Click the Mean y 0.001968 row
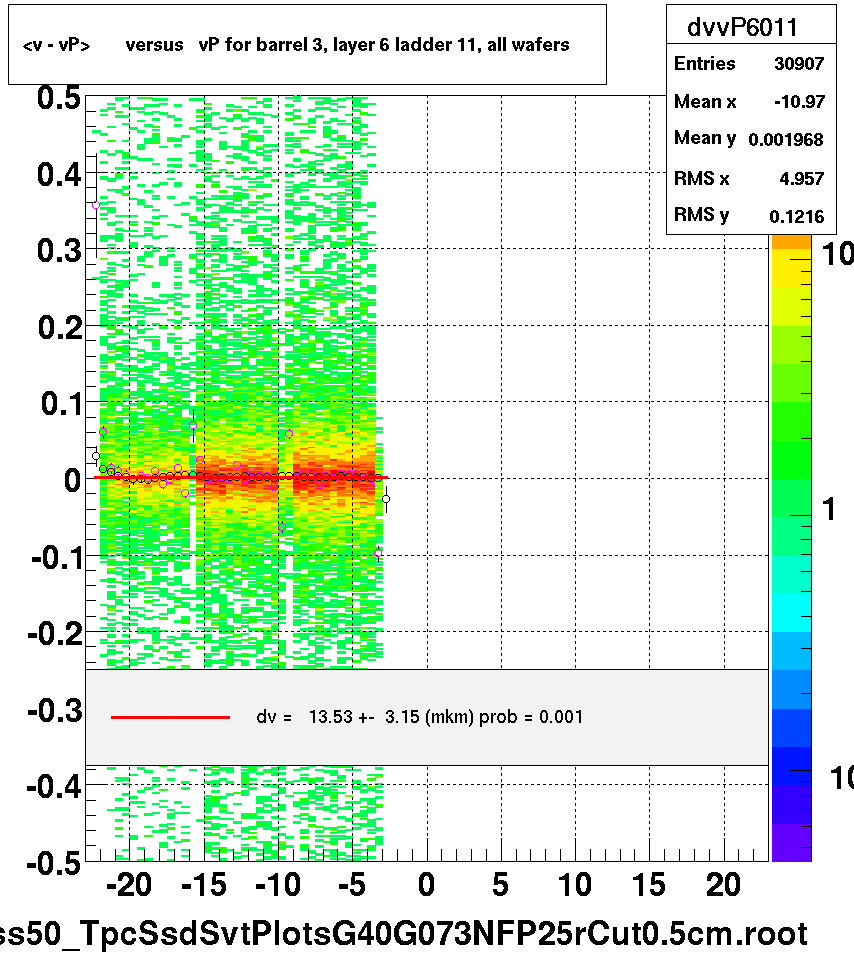Image resolution: width=854 pixels, height=957 pixels. point(749,139)
